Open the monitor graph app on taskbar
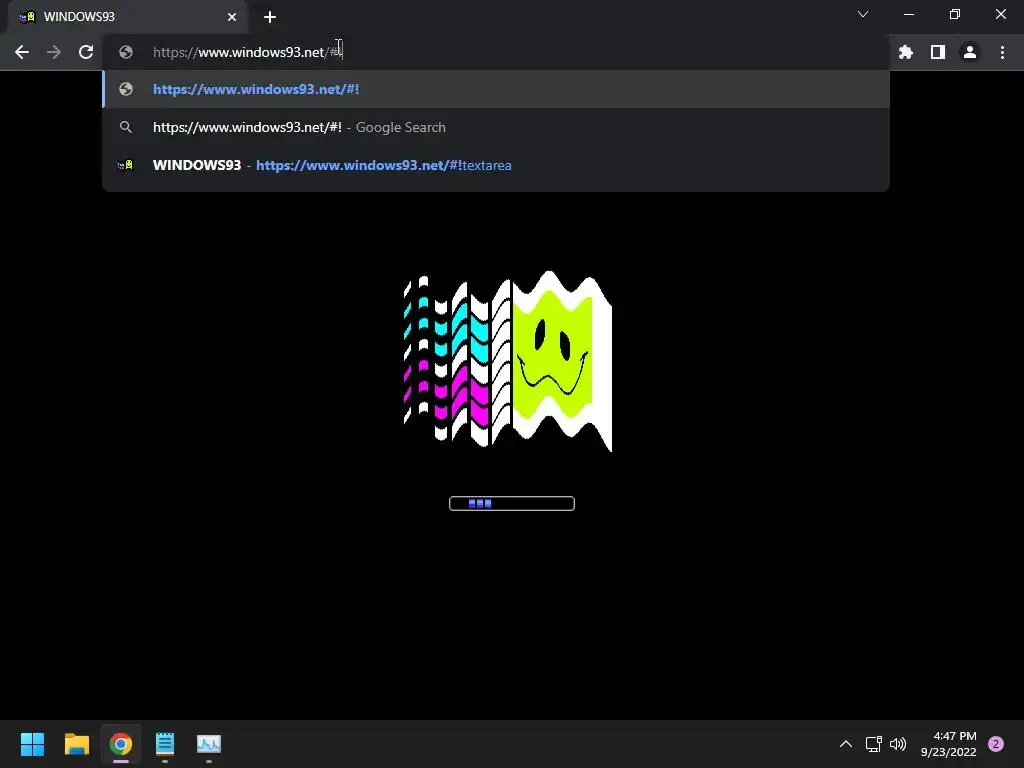This screenshot has width=1024, height=768. coord(209,744)
